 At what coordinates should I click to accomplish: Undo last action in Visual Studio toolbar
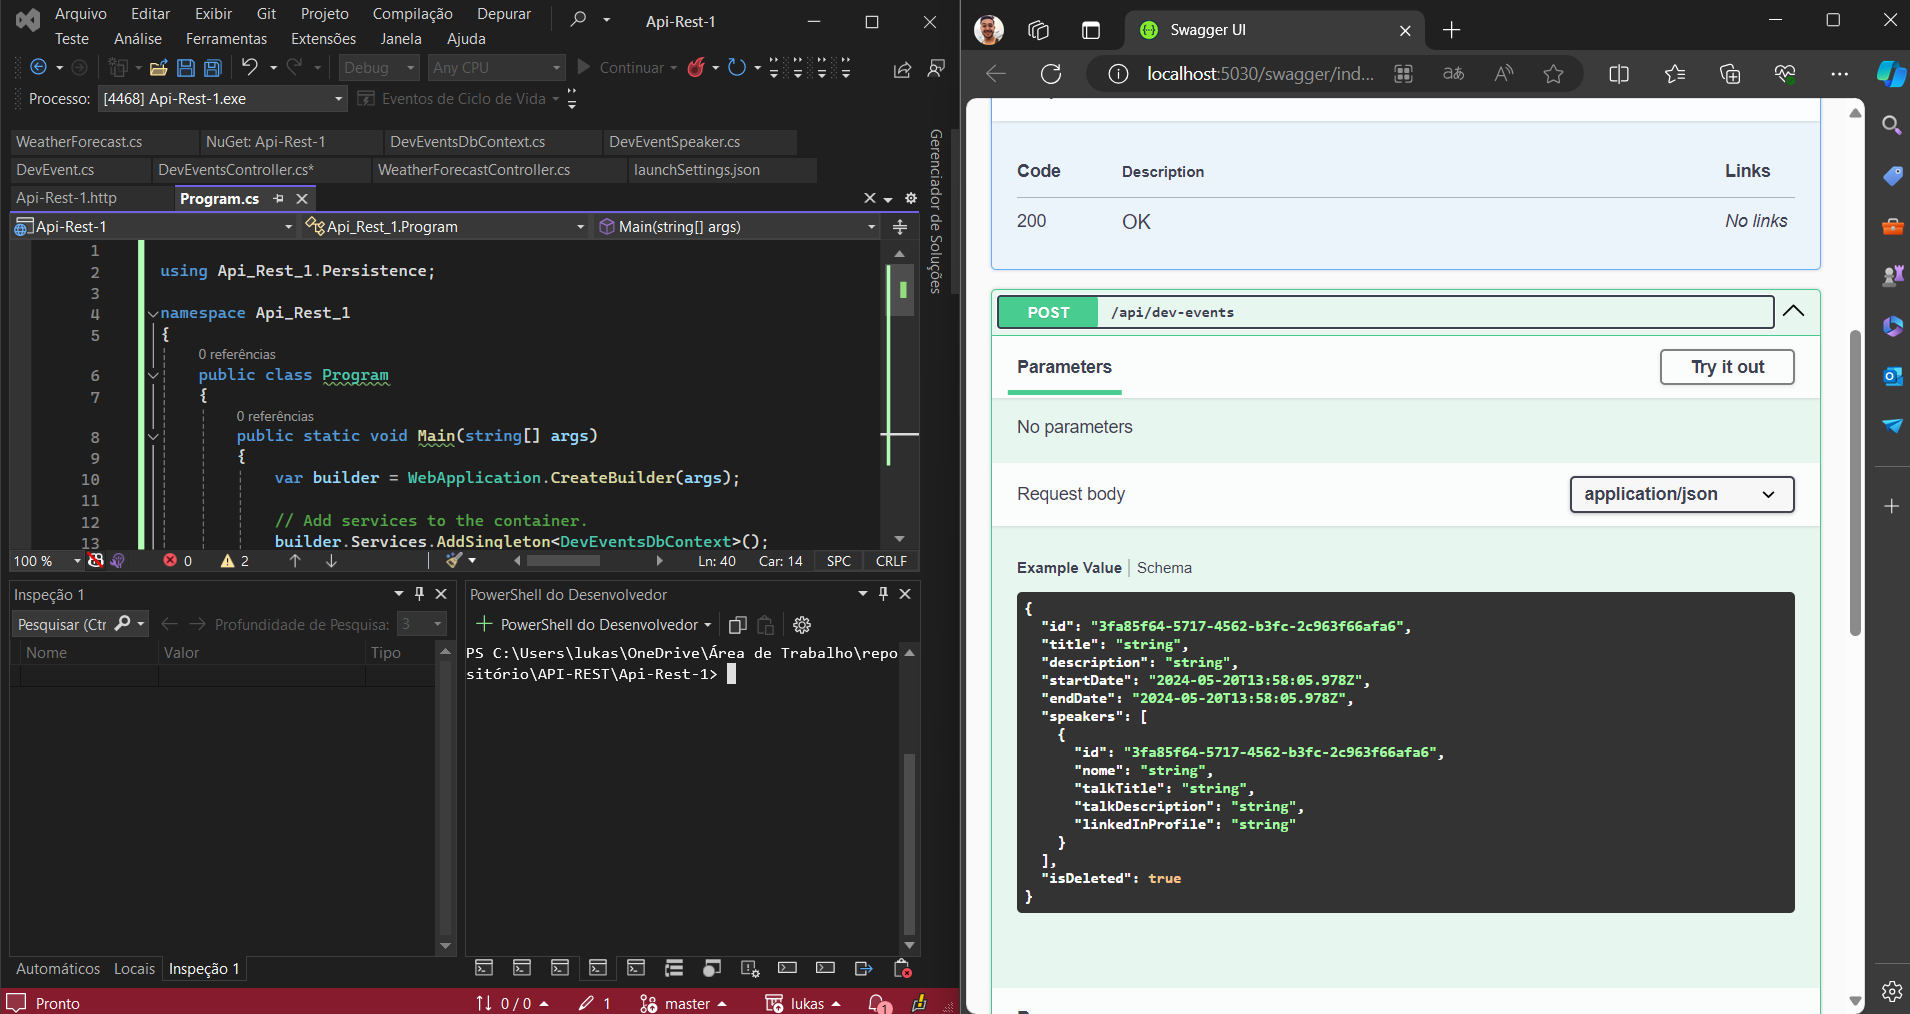coord(249,67)
